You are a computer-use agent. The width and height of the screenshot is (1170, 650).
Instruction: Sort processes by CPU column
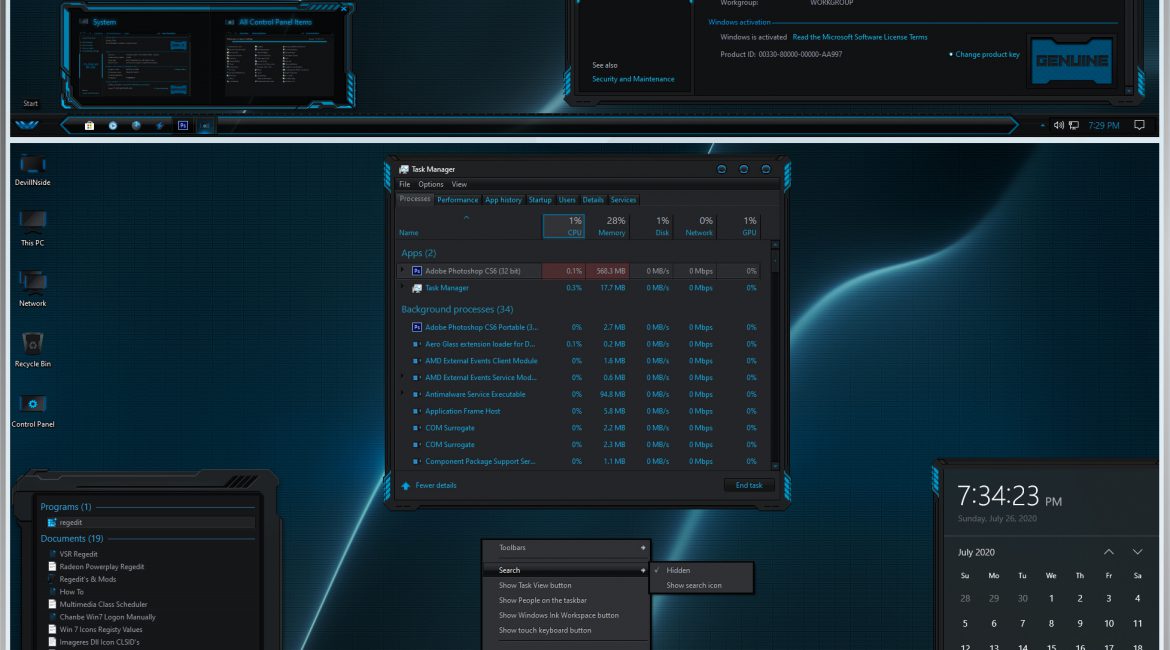click(x=563, y=226)
